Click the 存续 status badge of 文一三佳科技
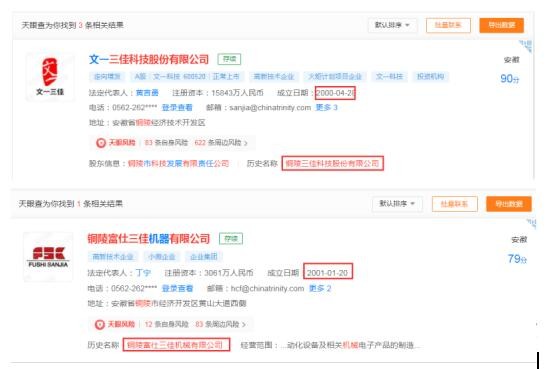This screenshot has height=369, width=546. (229, 59)
